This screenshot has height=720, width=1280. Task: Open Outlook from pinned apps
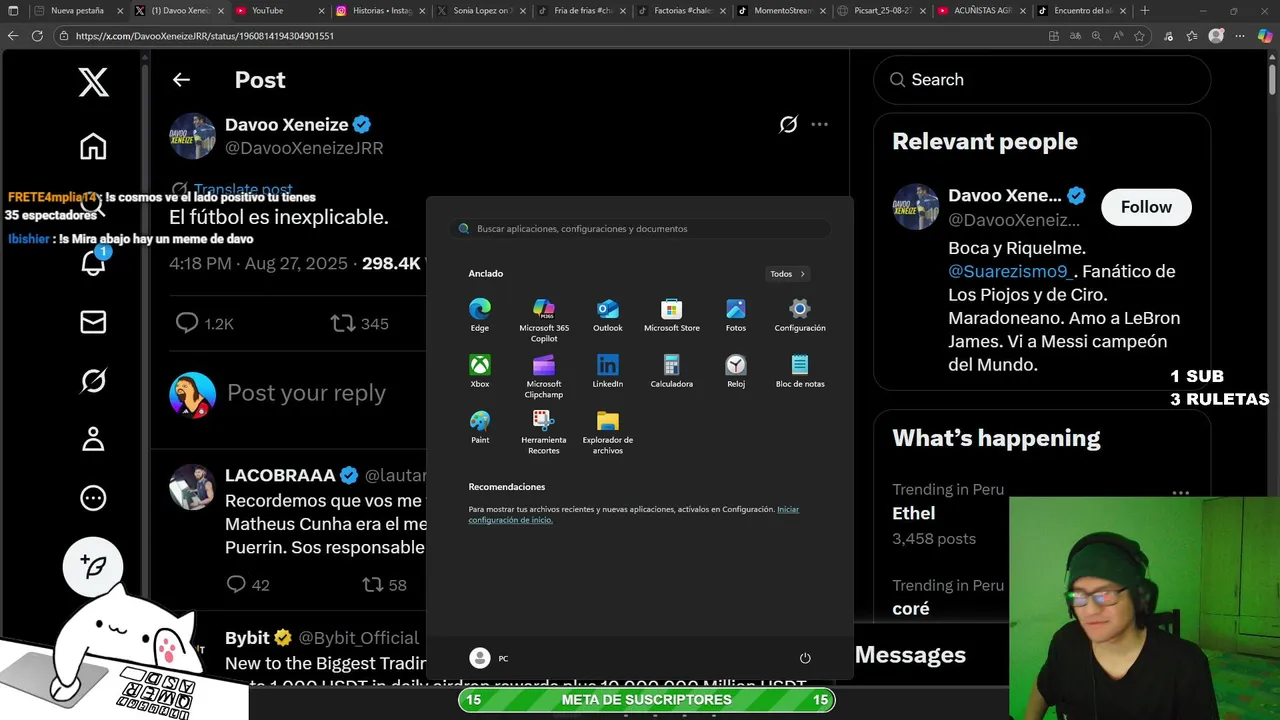click(608, 314)
